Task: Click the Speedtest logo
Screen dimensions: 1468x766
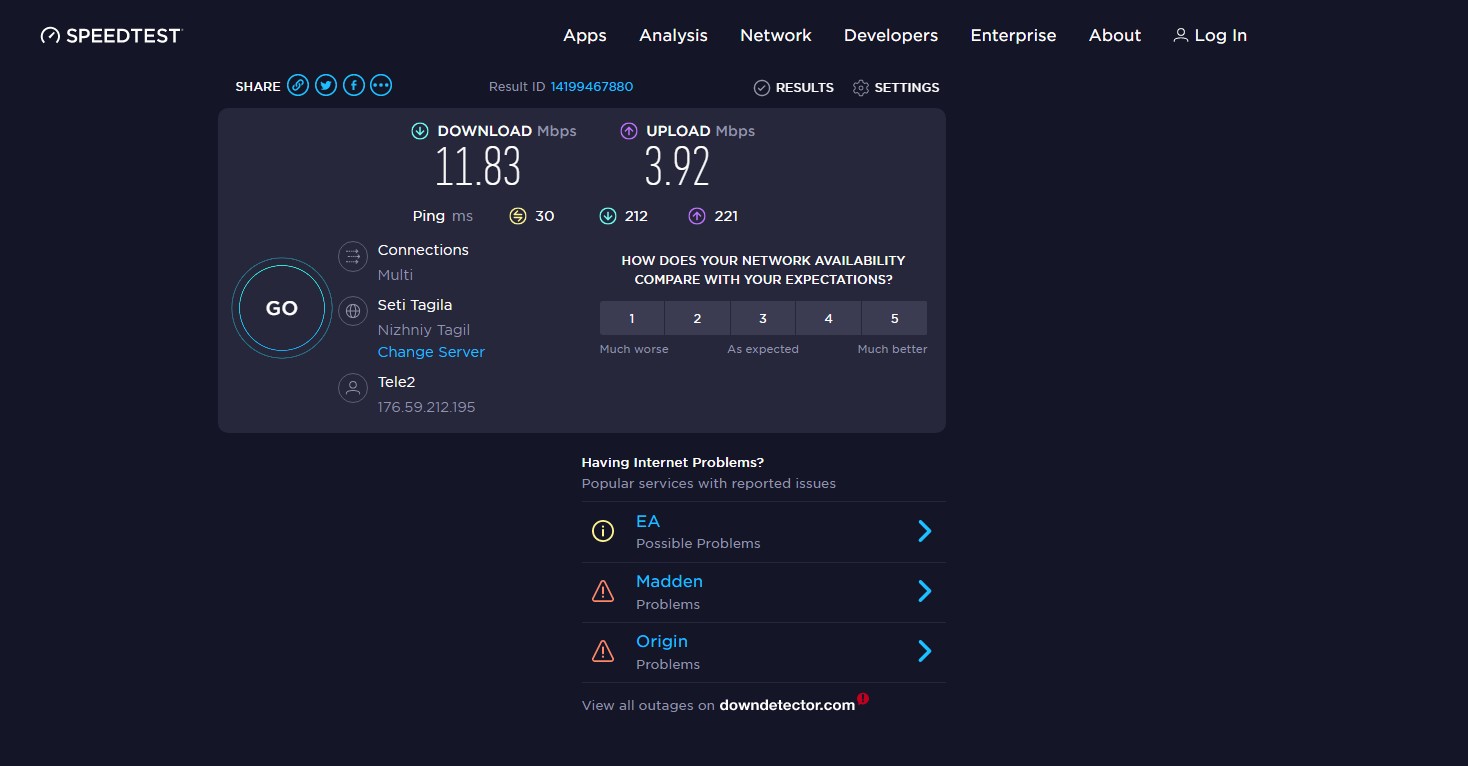Action: point(111,35)
